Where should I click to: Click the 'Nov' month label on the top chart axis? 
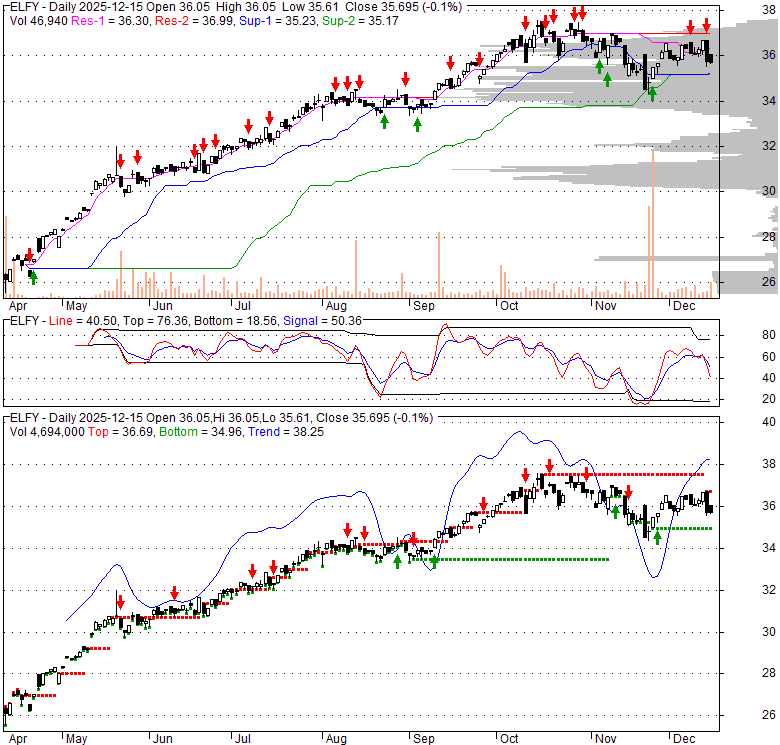click(x=605, y=305)
